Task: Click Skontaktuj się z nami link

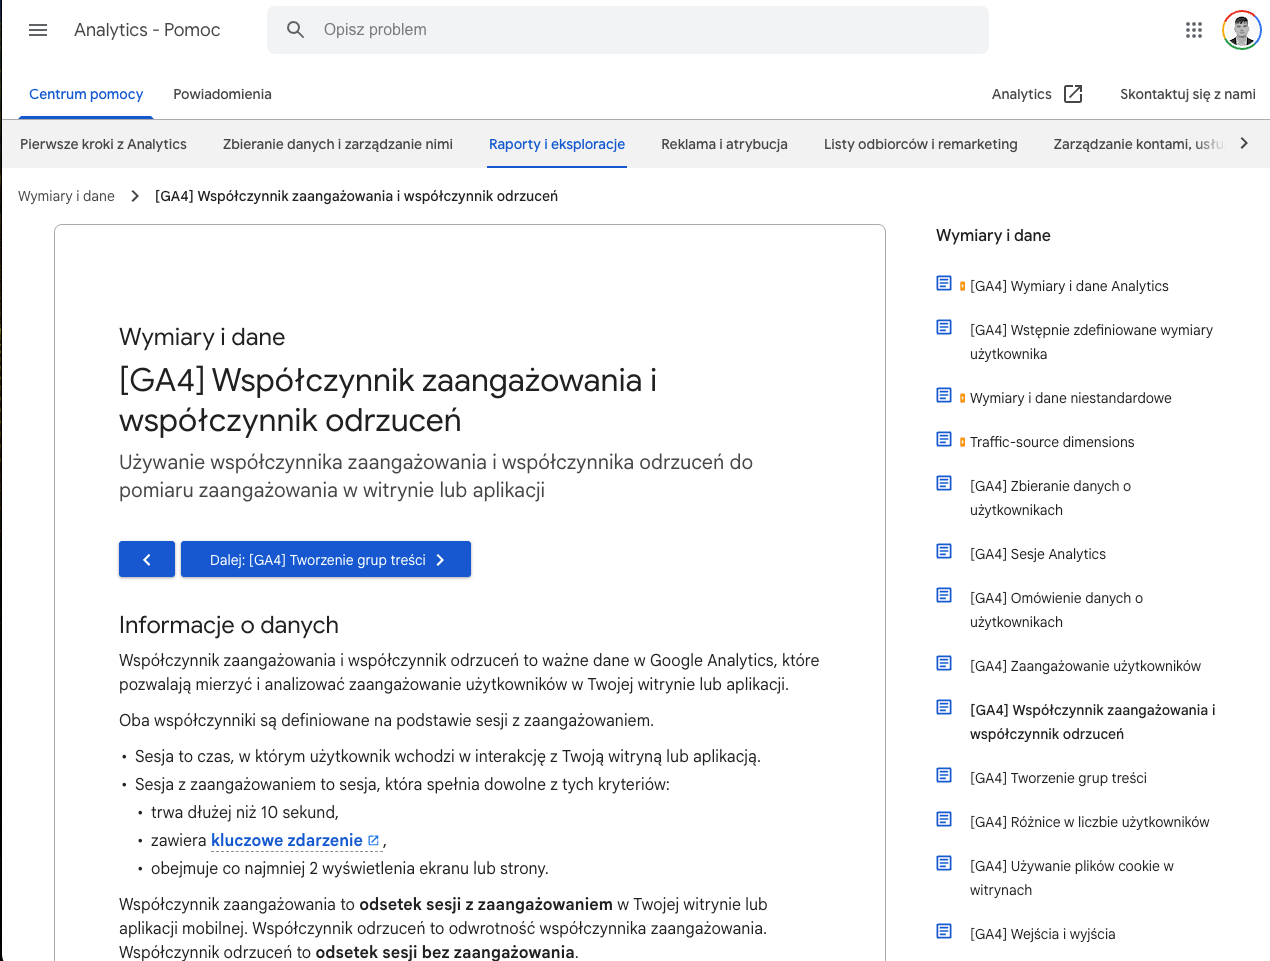Action: point(1188,94)
